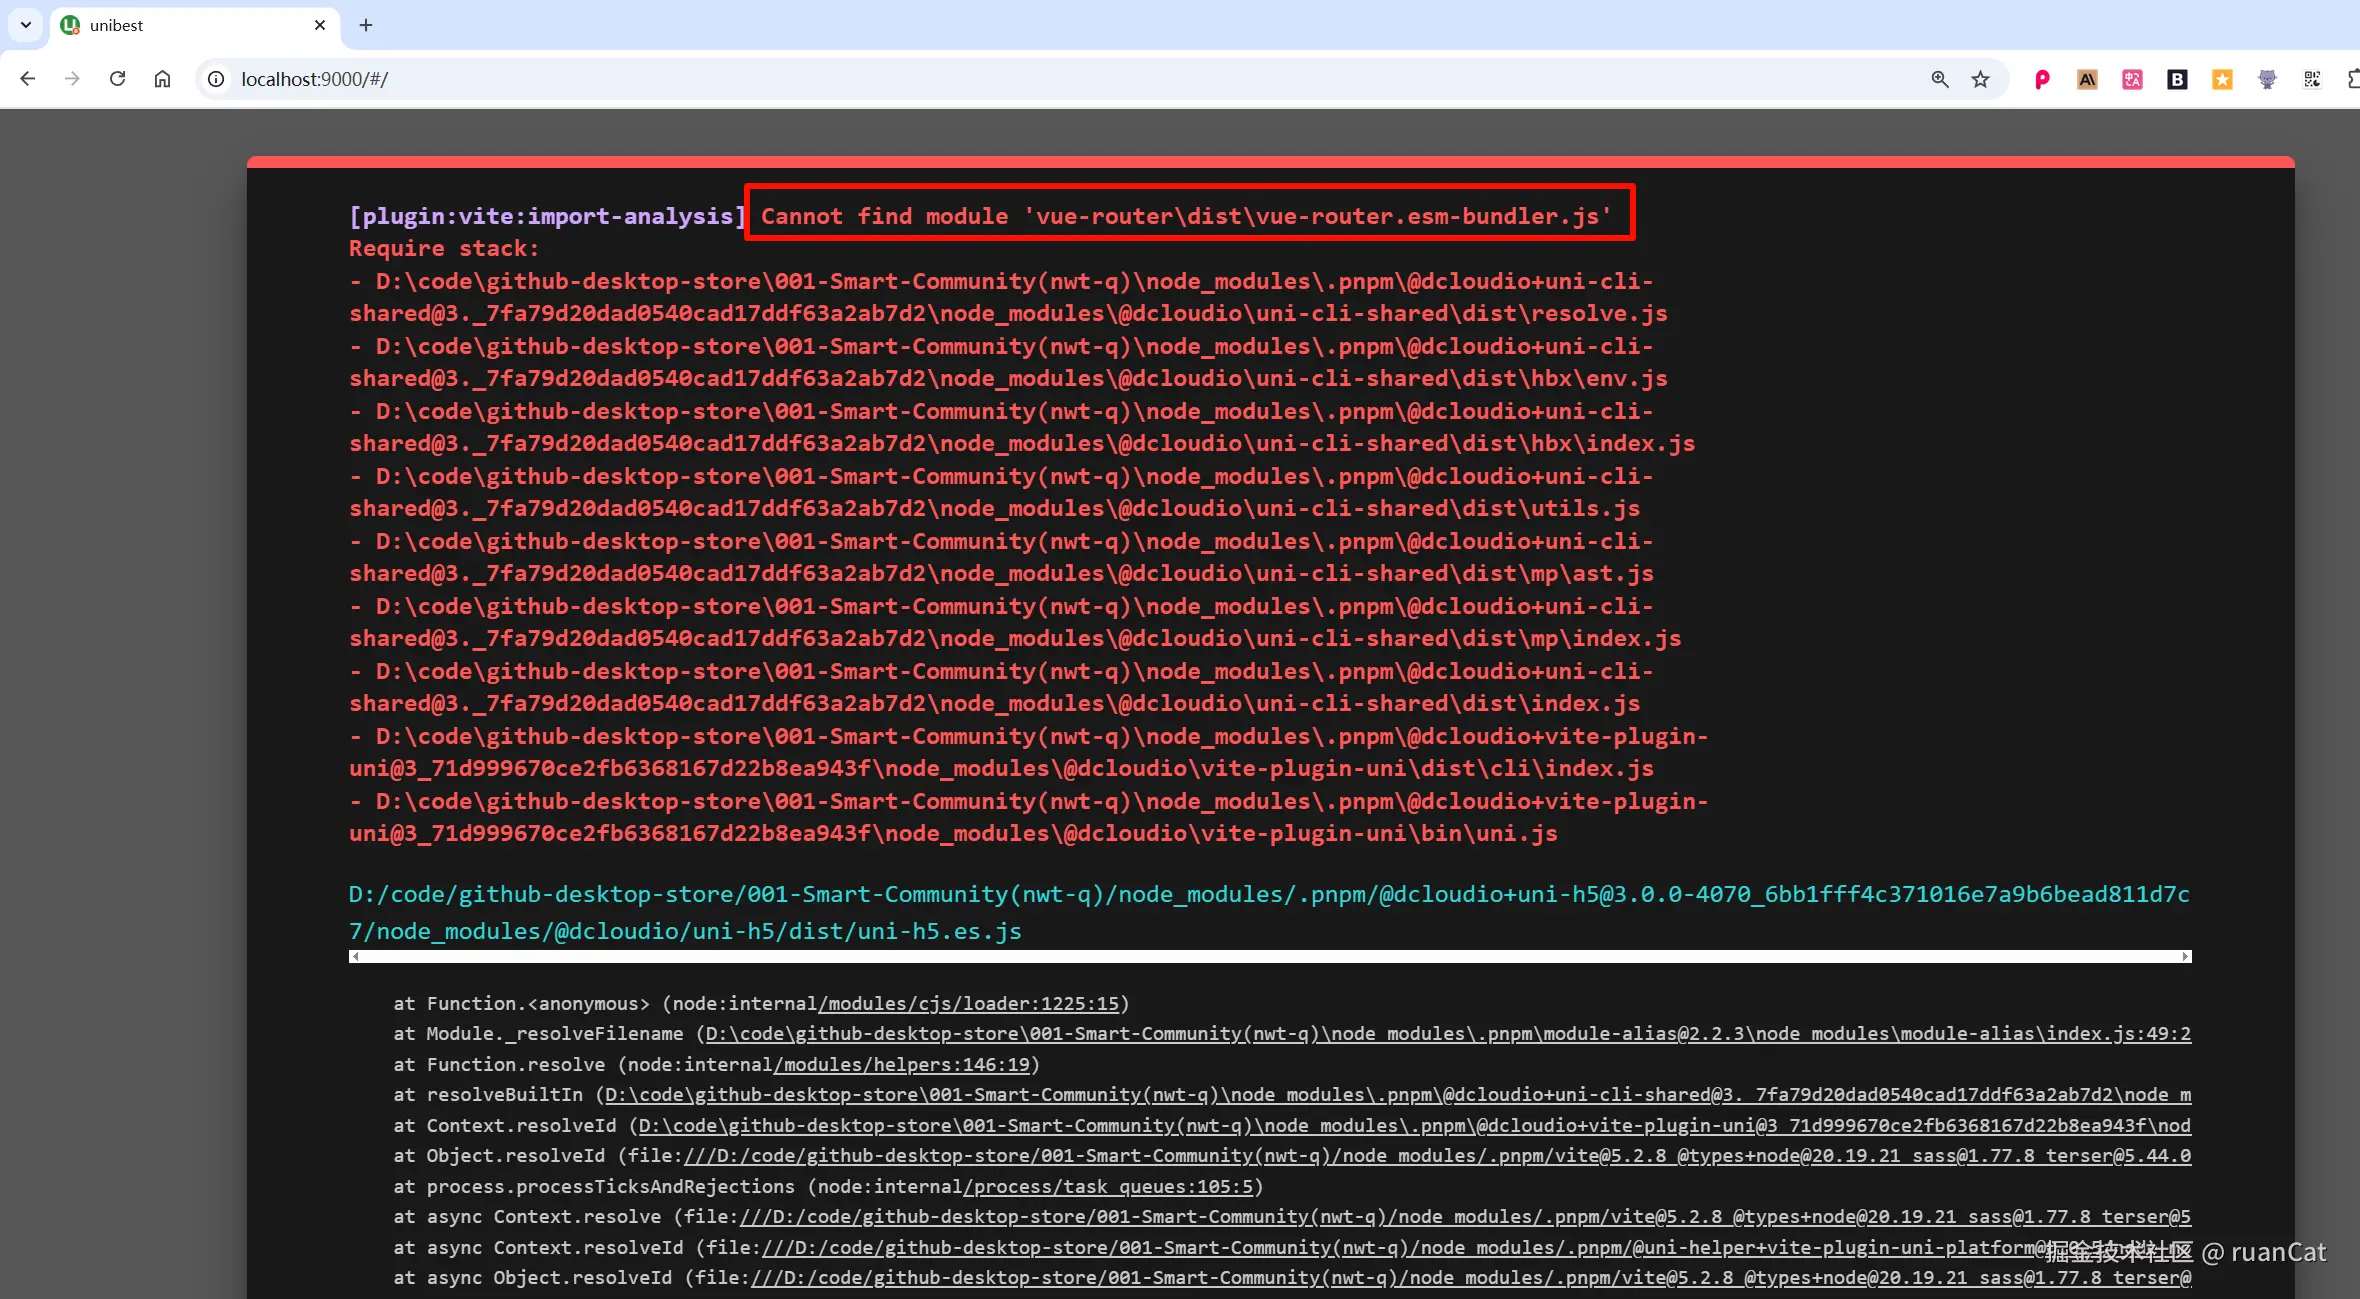Open the pink P extension
The height and width of the screenshot is (1299, 2360).
(2042, 79)
